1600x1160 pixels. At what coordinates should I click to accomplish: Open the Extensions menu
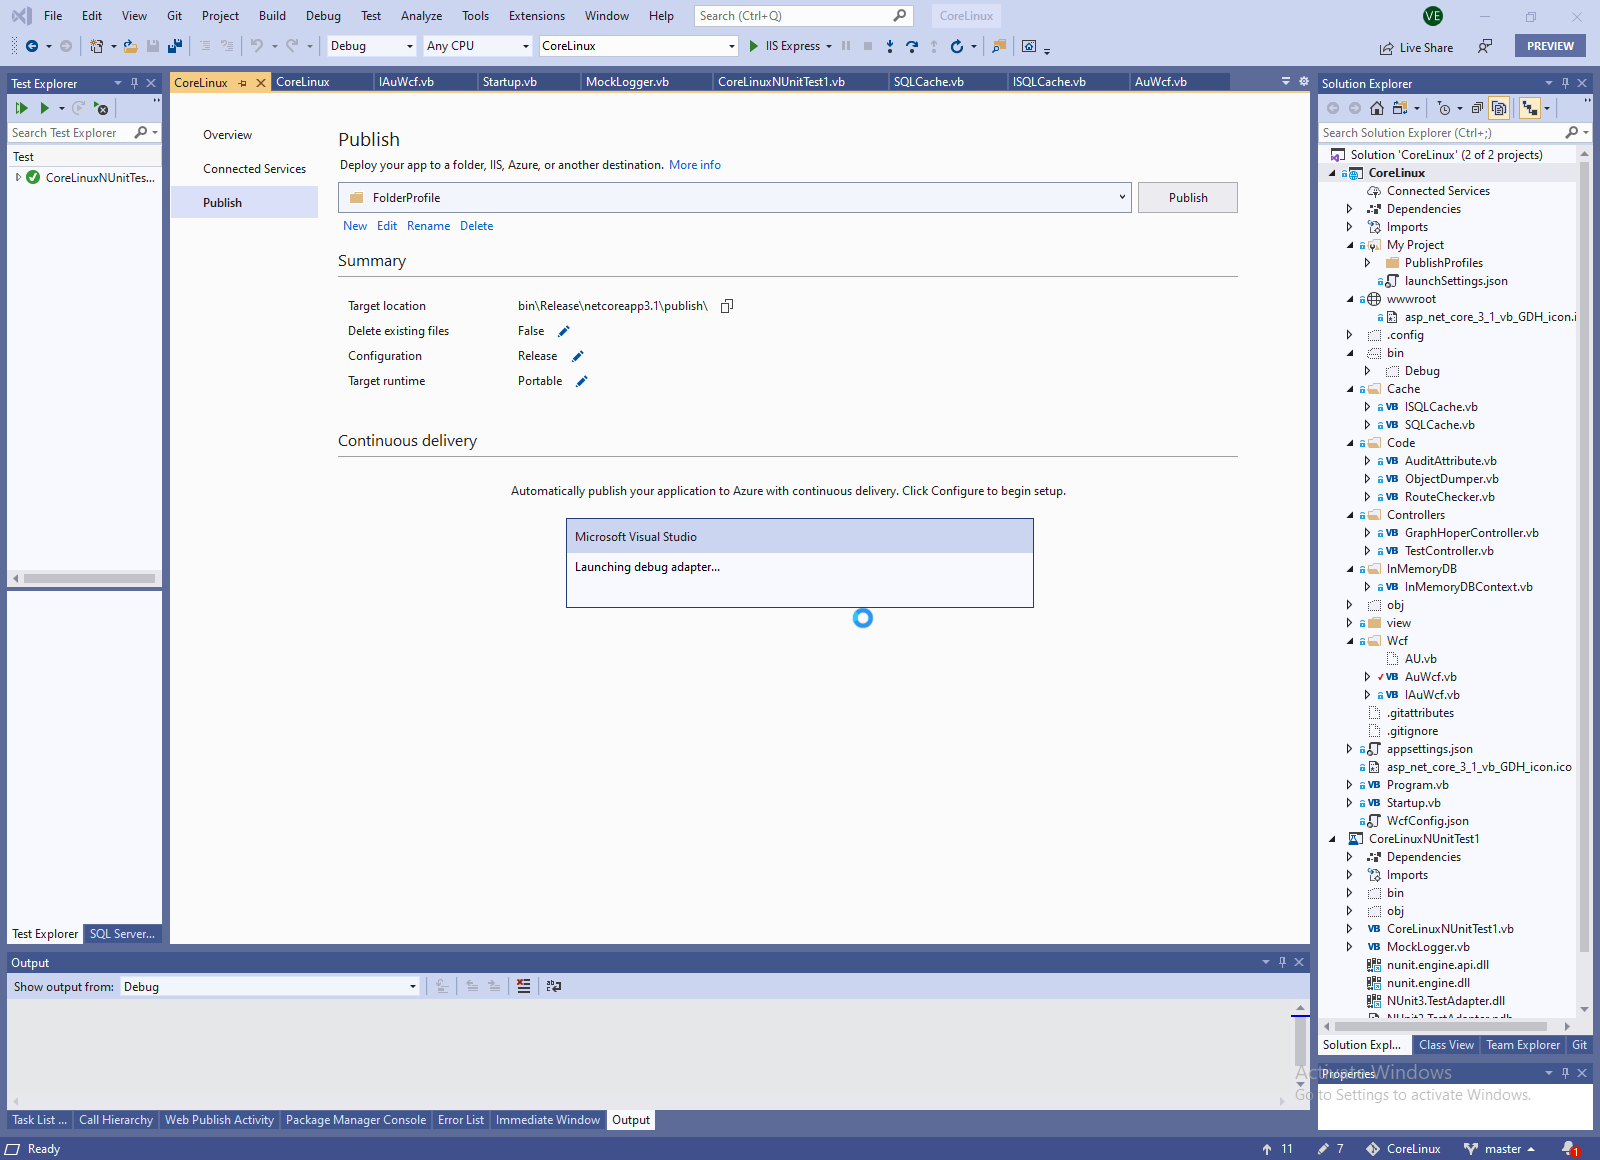coord(537,16)
